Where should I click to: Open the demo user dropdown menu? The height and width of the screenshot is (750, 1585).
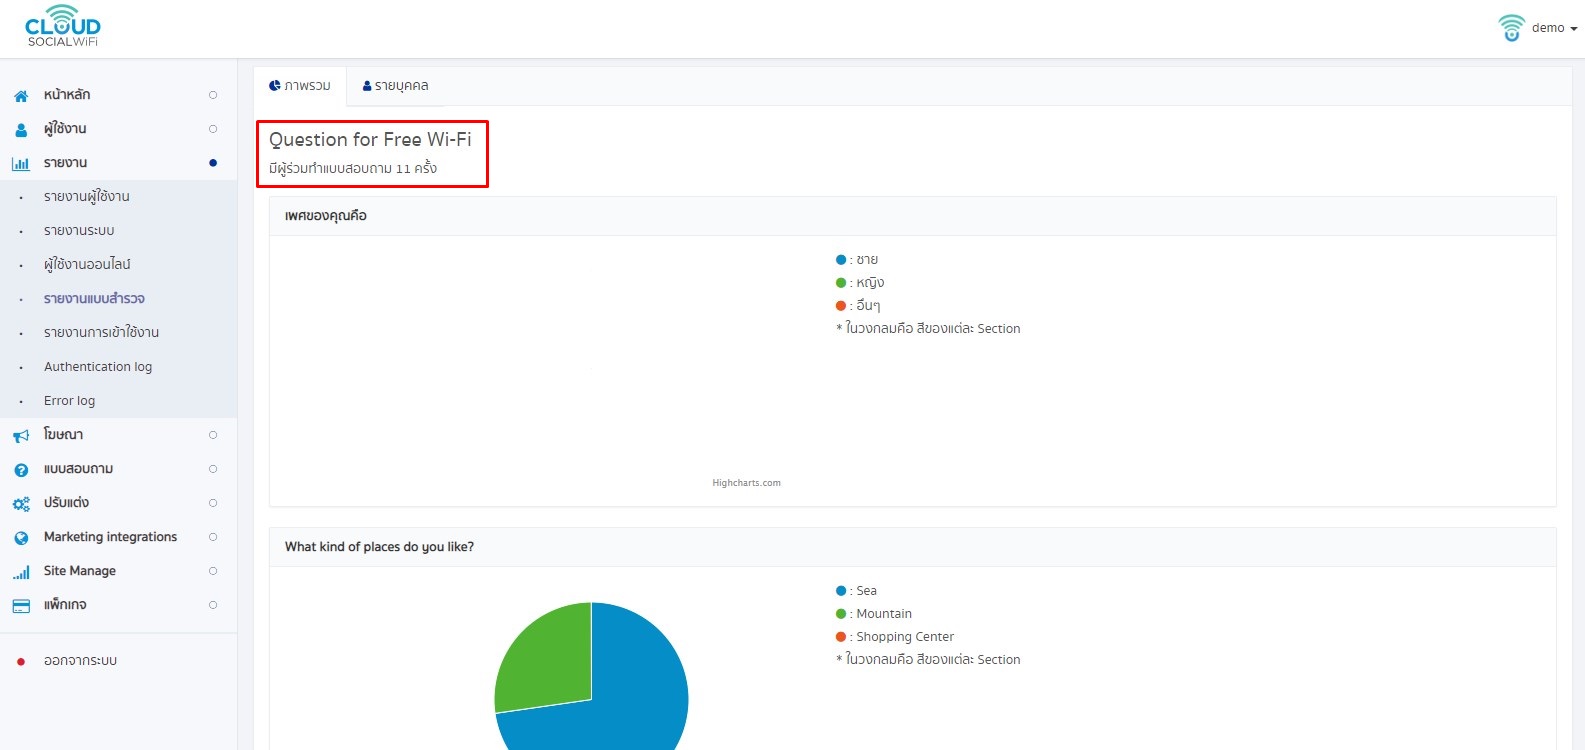click(1554, 28)
